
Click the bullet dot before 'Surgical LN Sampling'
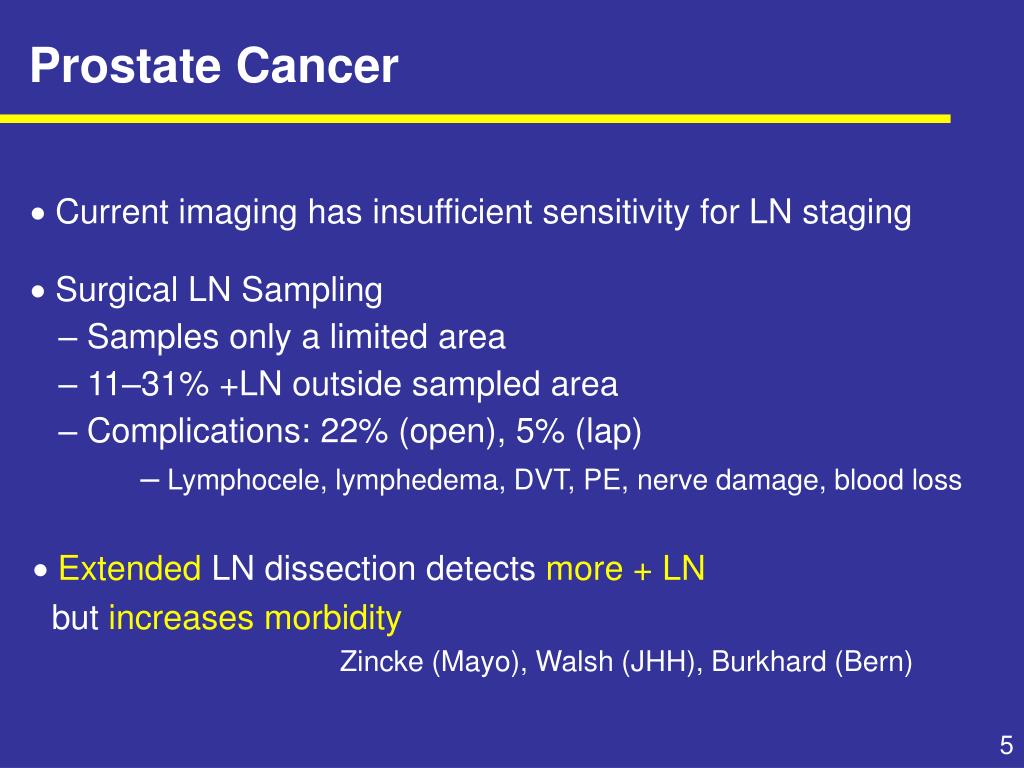(40, 292)
